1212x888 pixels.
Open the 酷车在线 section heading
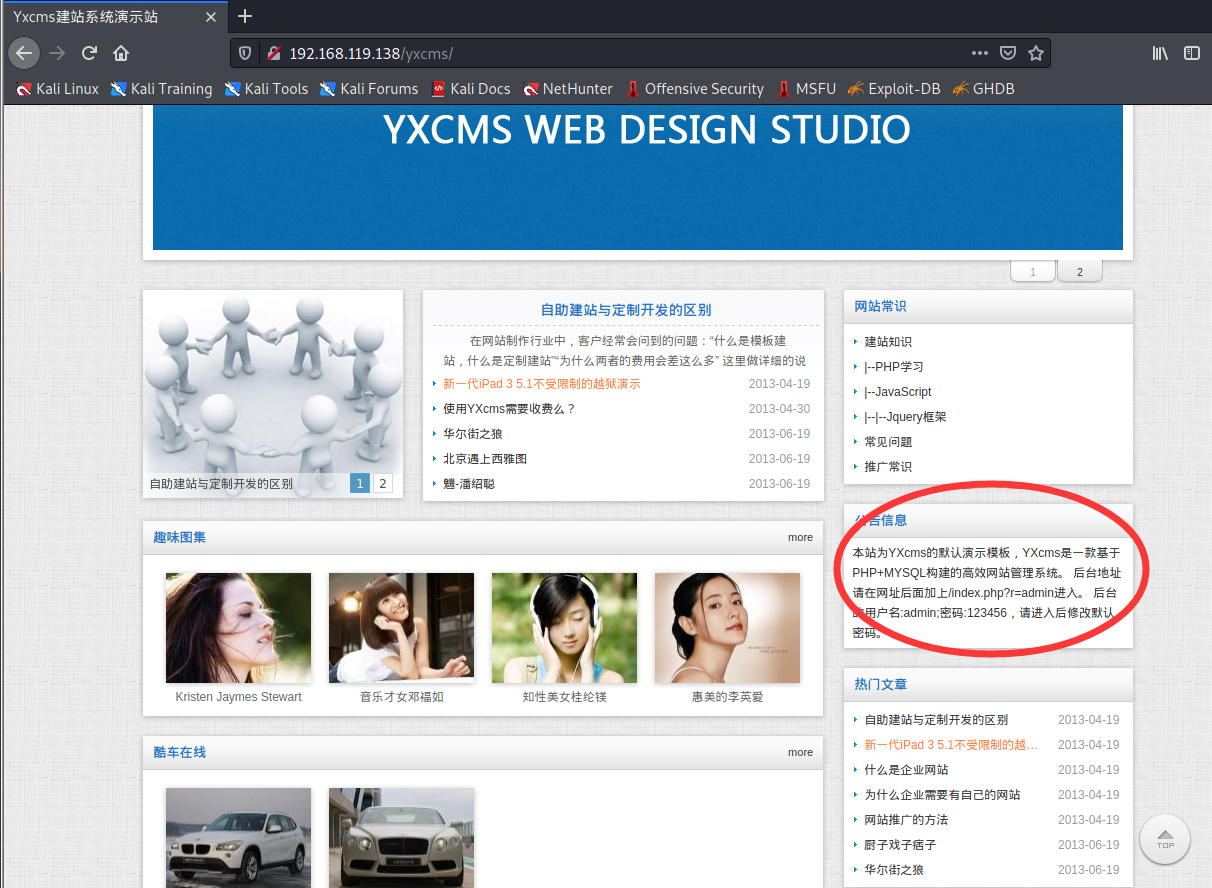180,752
